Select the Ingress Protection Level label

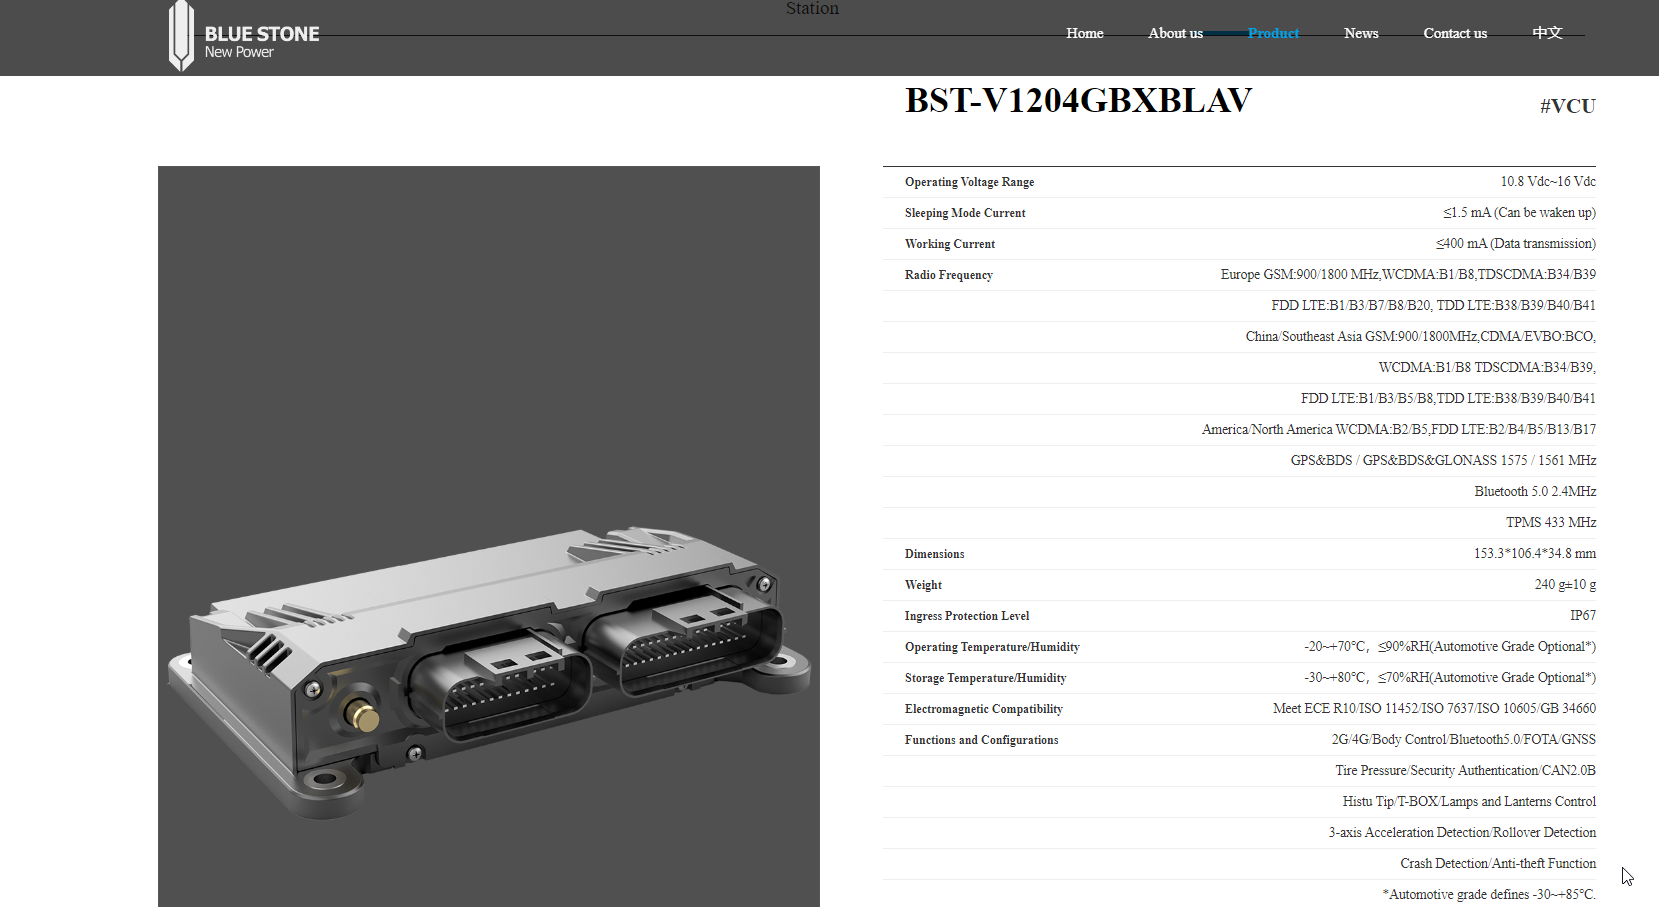966,616
